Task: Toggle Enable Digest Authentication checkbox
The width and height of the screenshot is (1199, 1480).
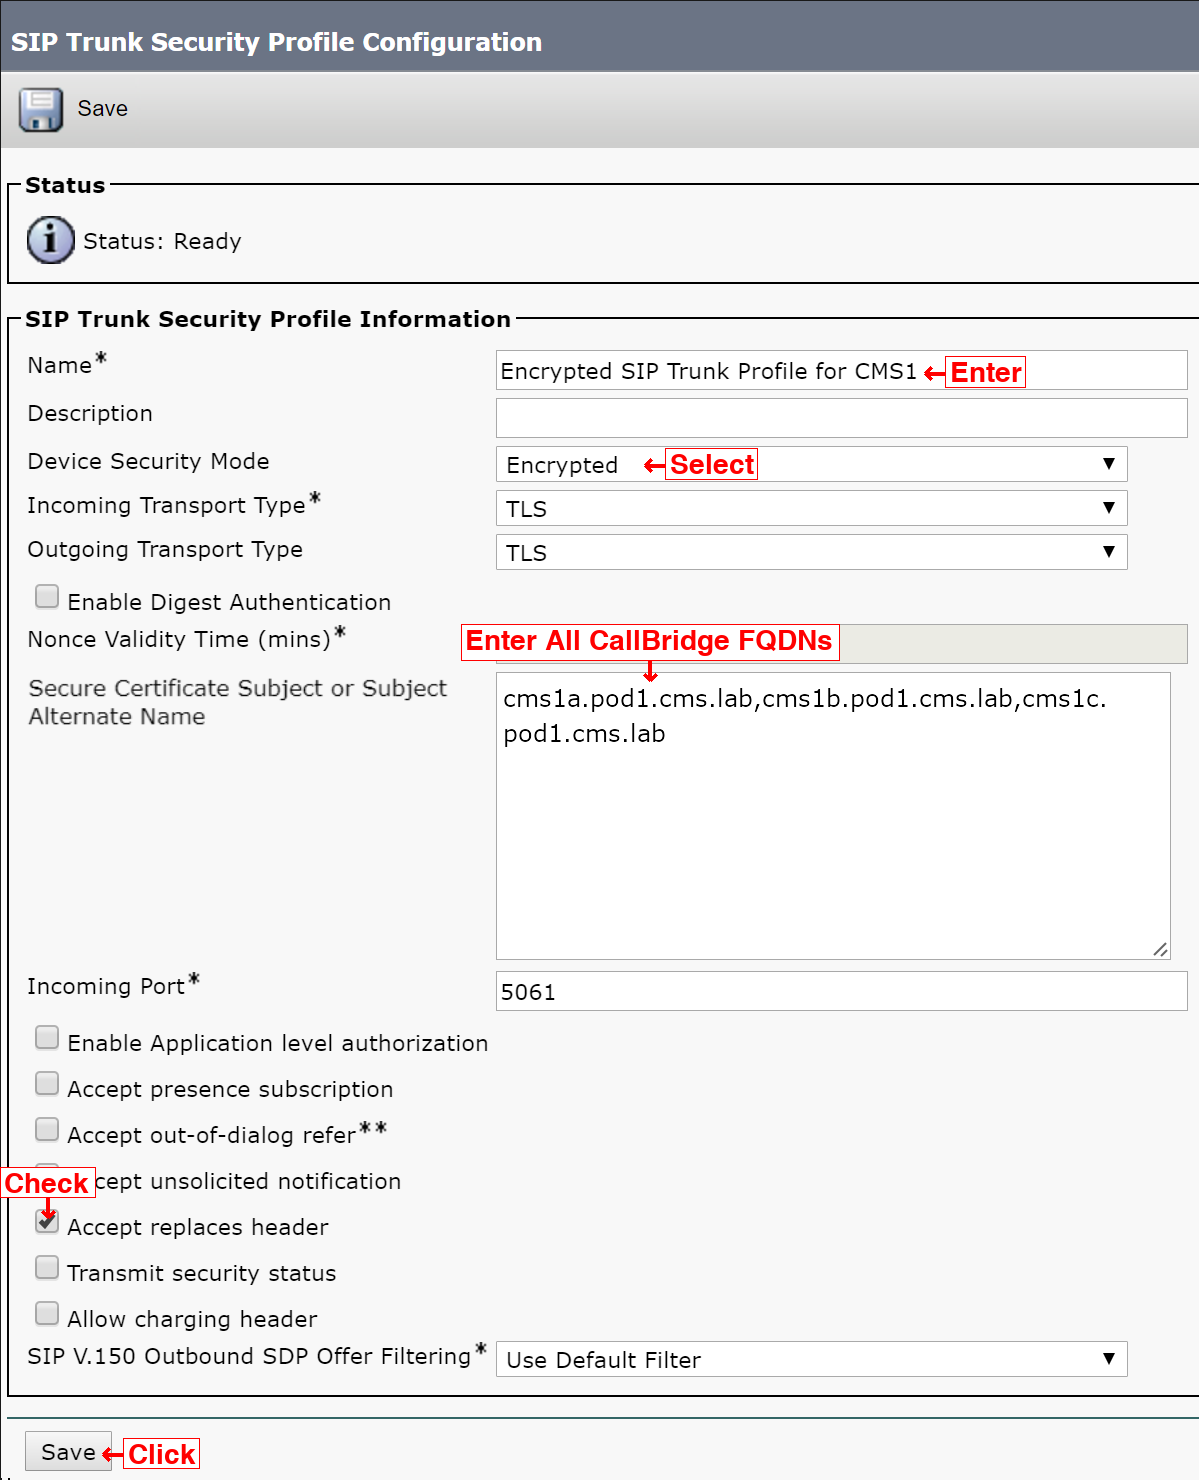Action: tap(47, 597)
